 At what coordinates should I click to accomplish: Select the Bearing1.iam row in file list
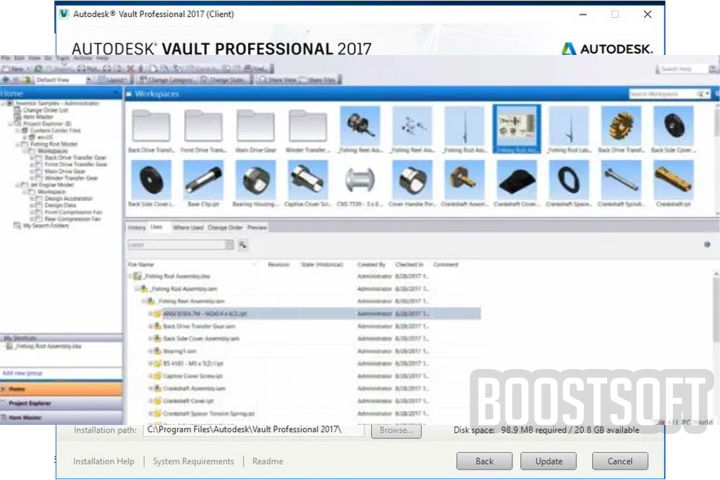[x=304, y=351]
